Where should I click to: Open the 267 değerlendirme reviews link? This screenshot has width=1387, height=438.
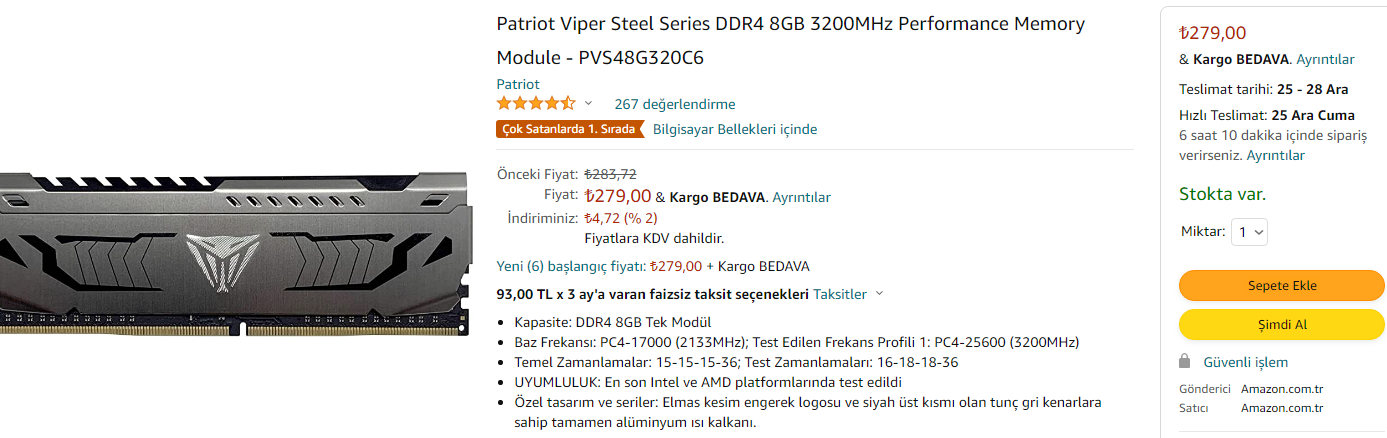675,104
